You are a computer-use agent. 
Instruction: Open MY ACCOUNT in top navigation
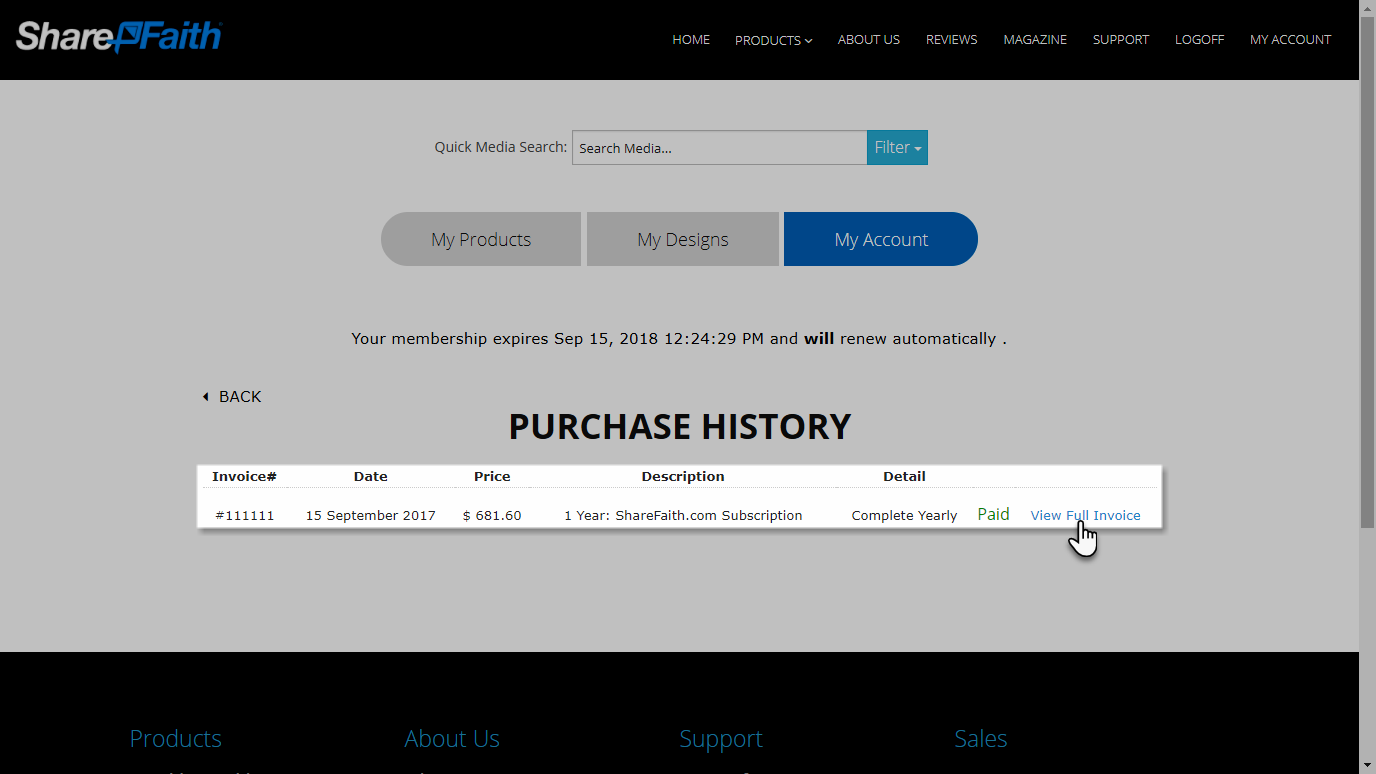point(1290,40)
